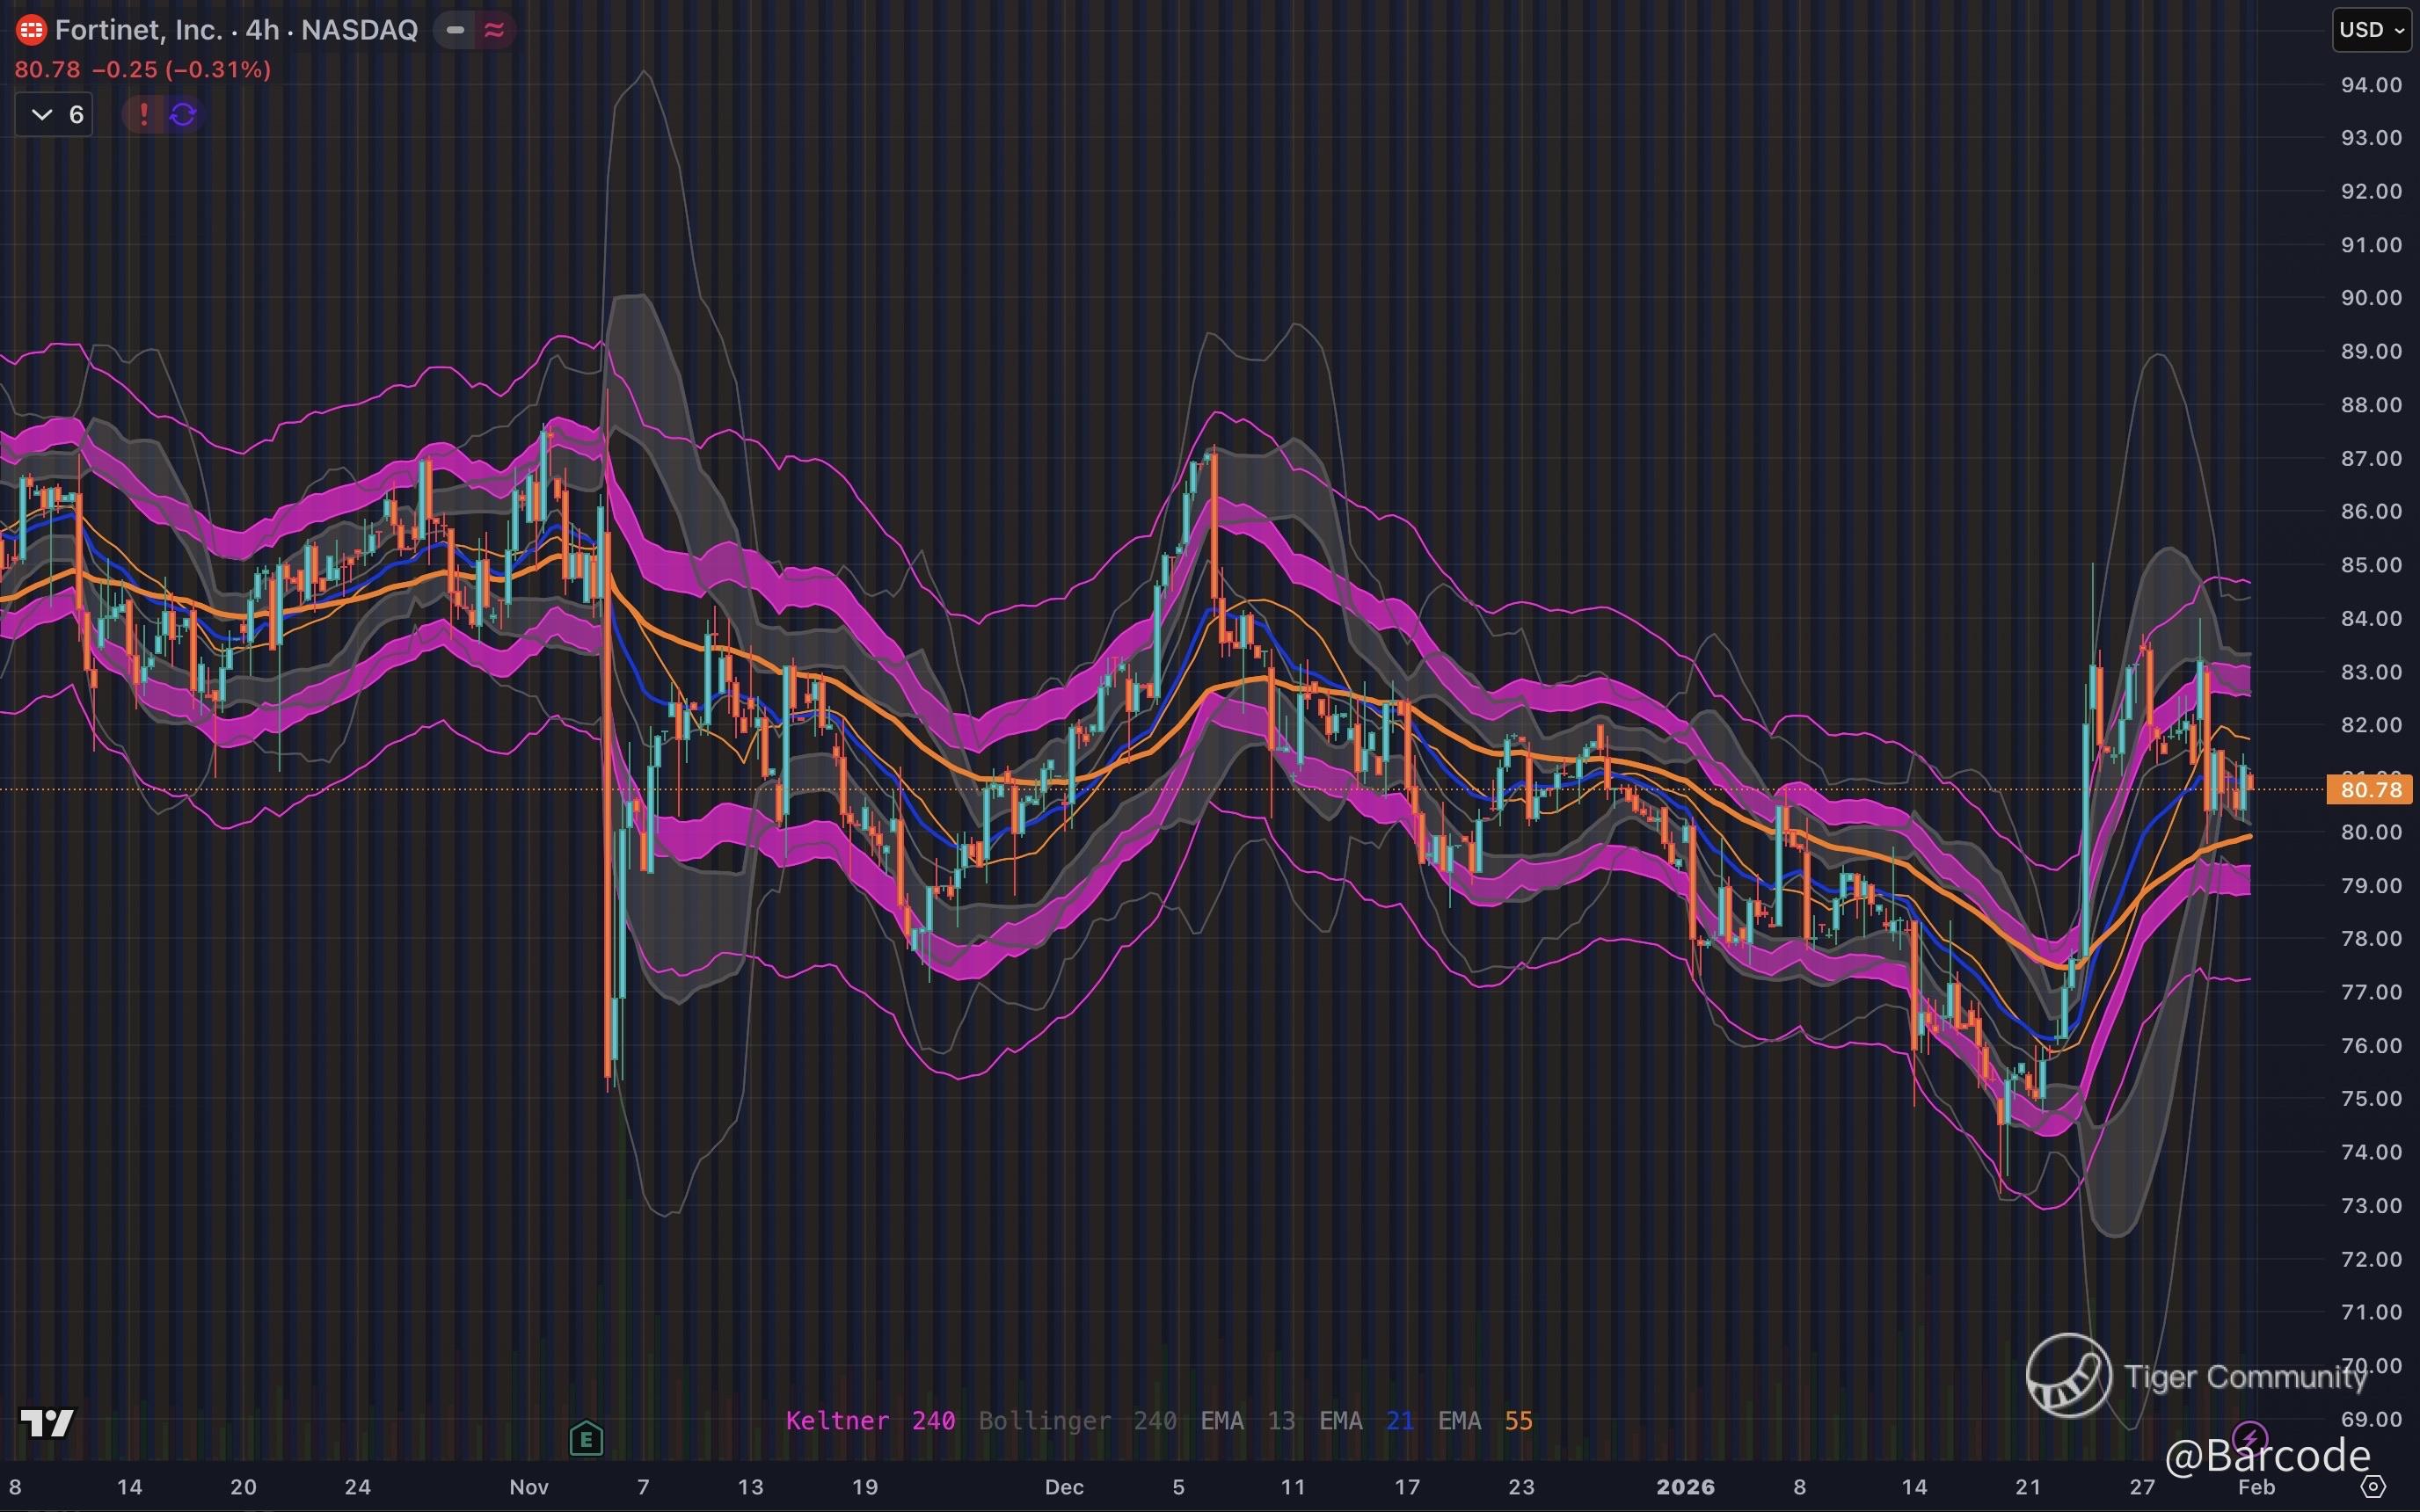Open chart settings hexagon gear icon
Viewport: 2420px width, 1512px height.
[x=2373, y=1487]
